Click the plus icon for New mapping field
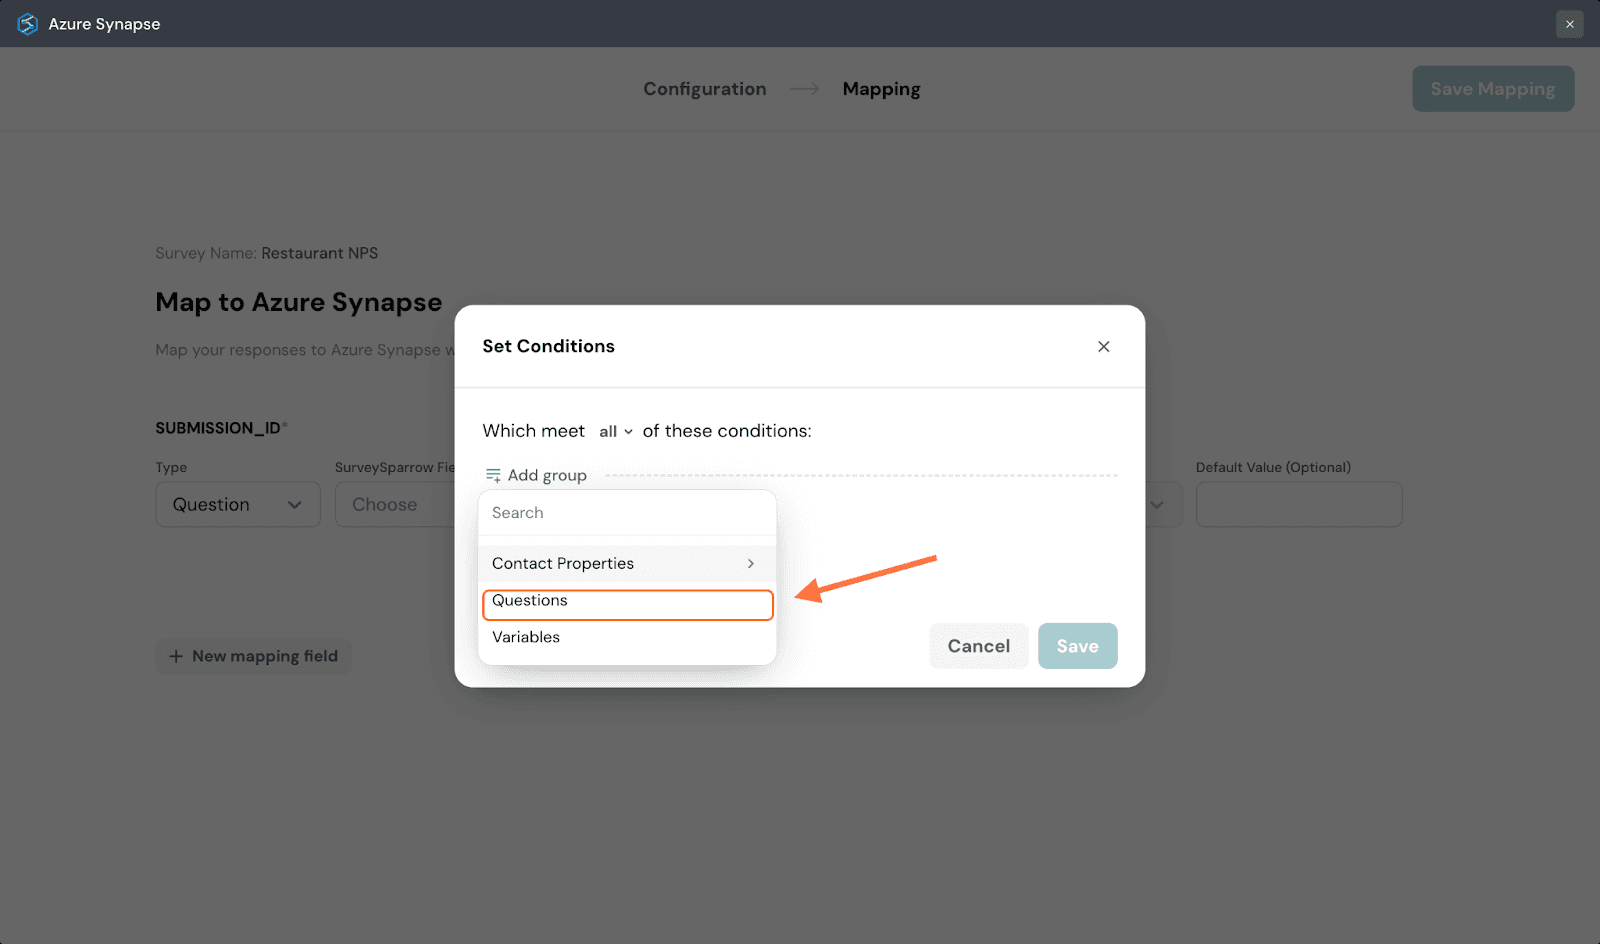 pyautogui.click(x=176, y=656)
